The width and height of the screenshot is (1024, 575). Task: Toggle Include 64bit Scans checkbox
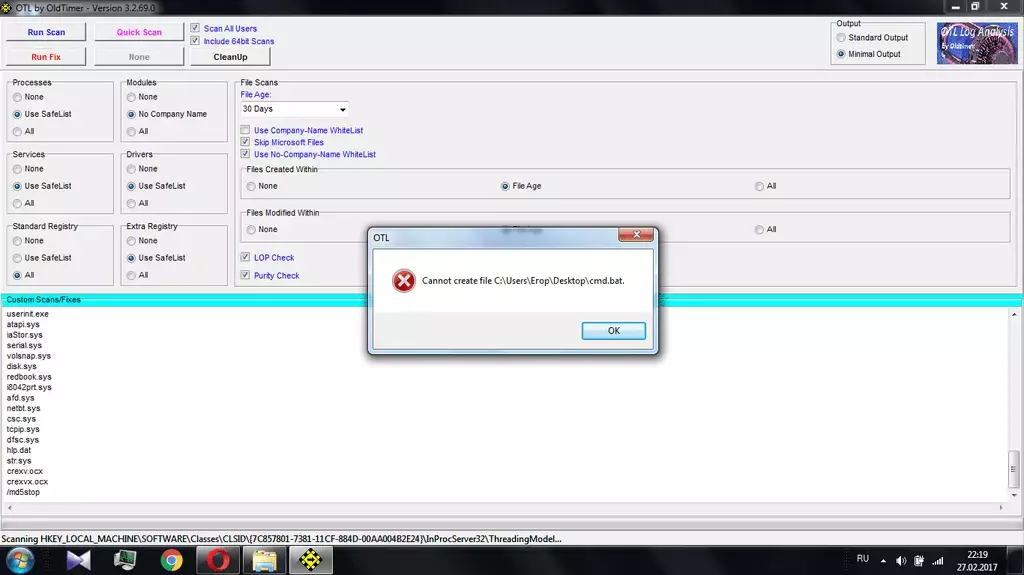pyautogui.click(x=195, y=41)
